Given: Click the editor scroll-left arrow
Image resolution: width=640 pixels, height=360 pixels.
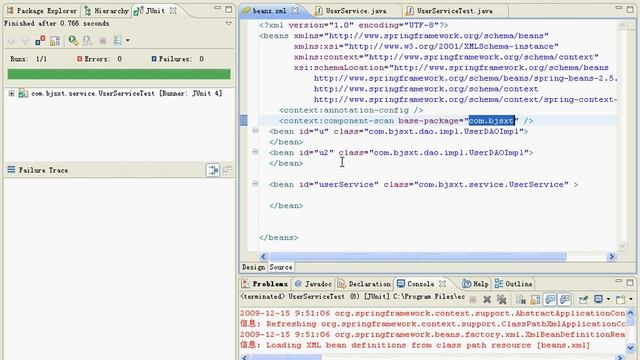Looking at the screenshot, I should (x=263, y=256).
